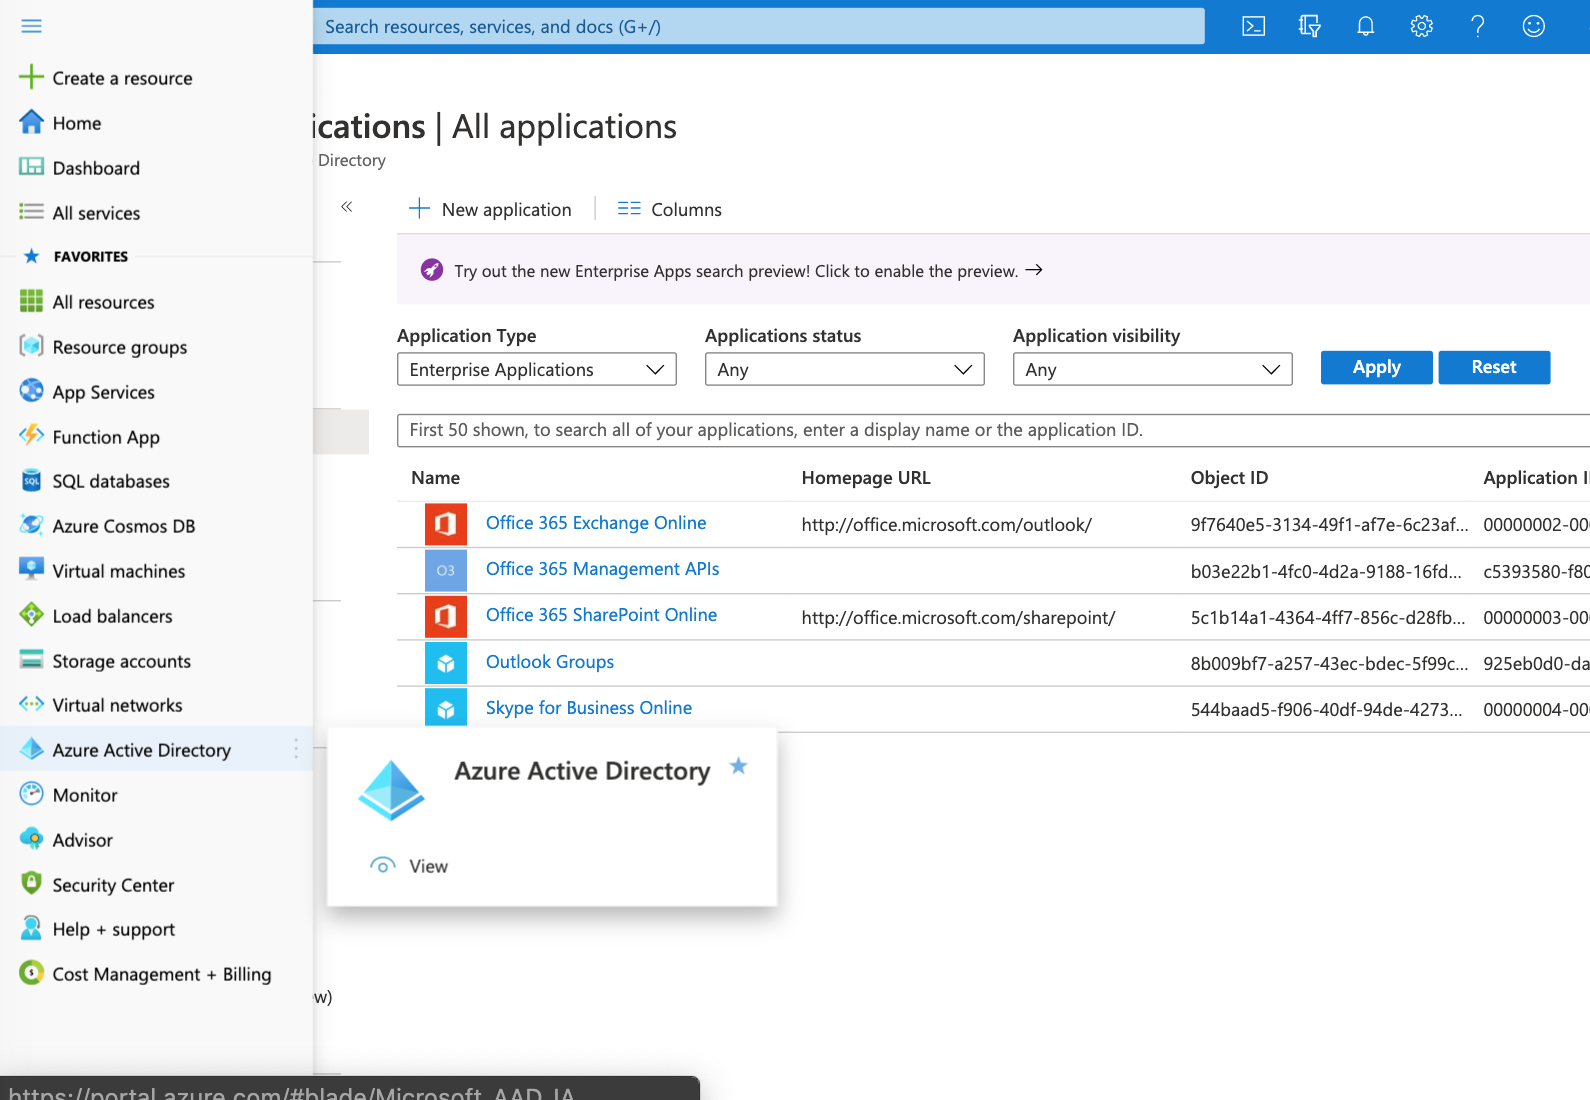Click View in the Azure Active Directory popup

point(427,866)
